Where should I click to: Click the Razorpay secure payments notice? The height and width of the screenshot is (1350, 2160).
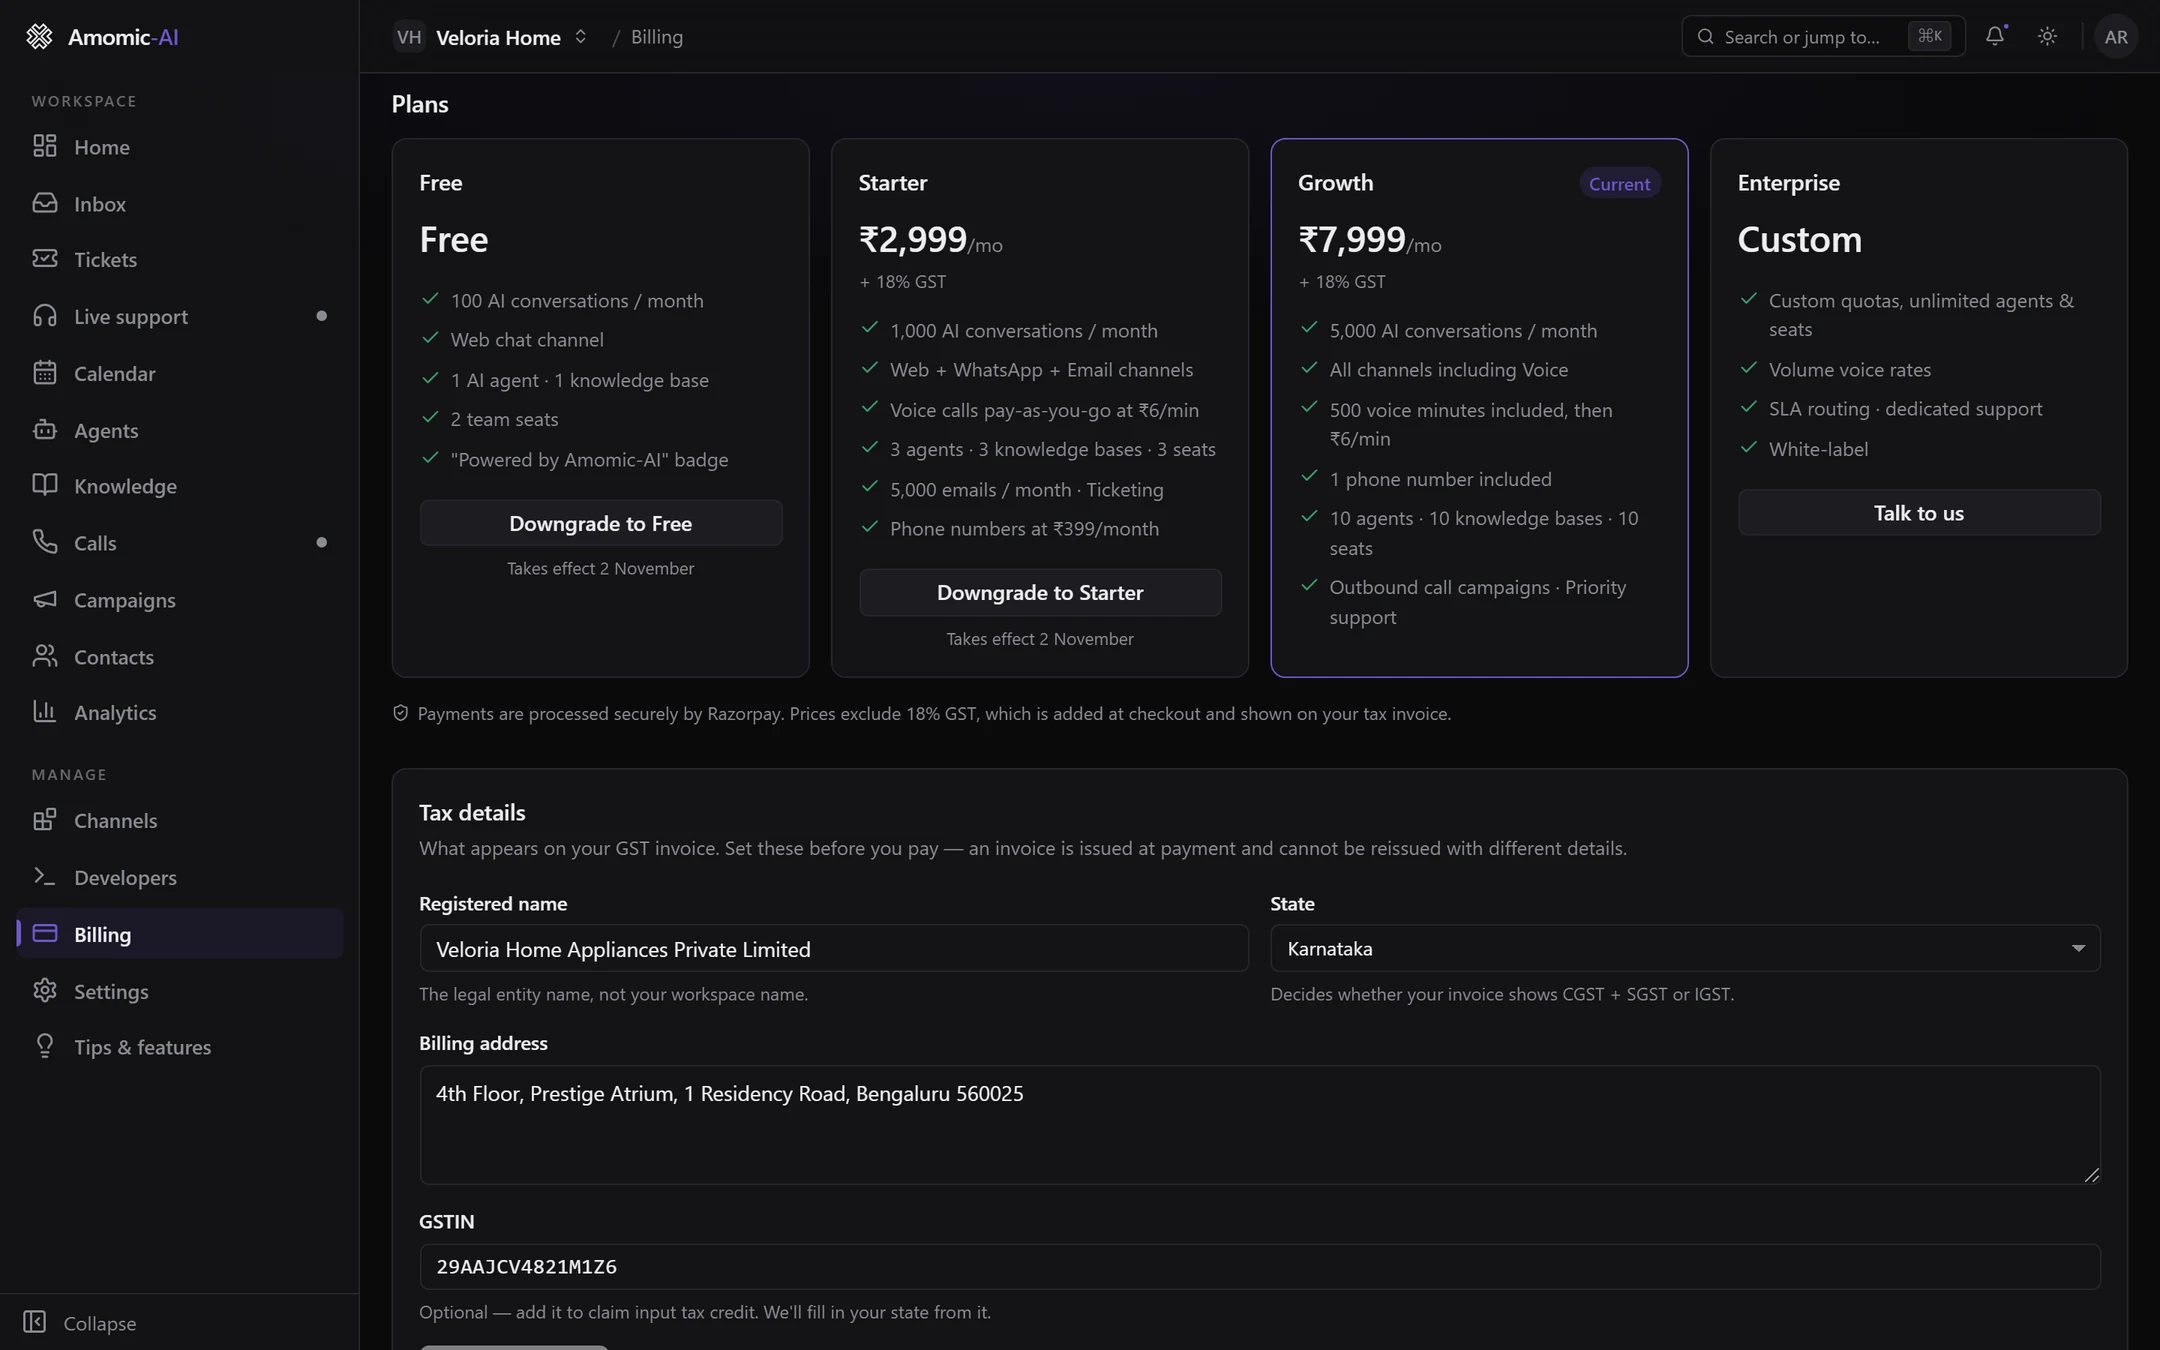pos(922,714)
